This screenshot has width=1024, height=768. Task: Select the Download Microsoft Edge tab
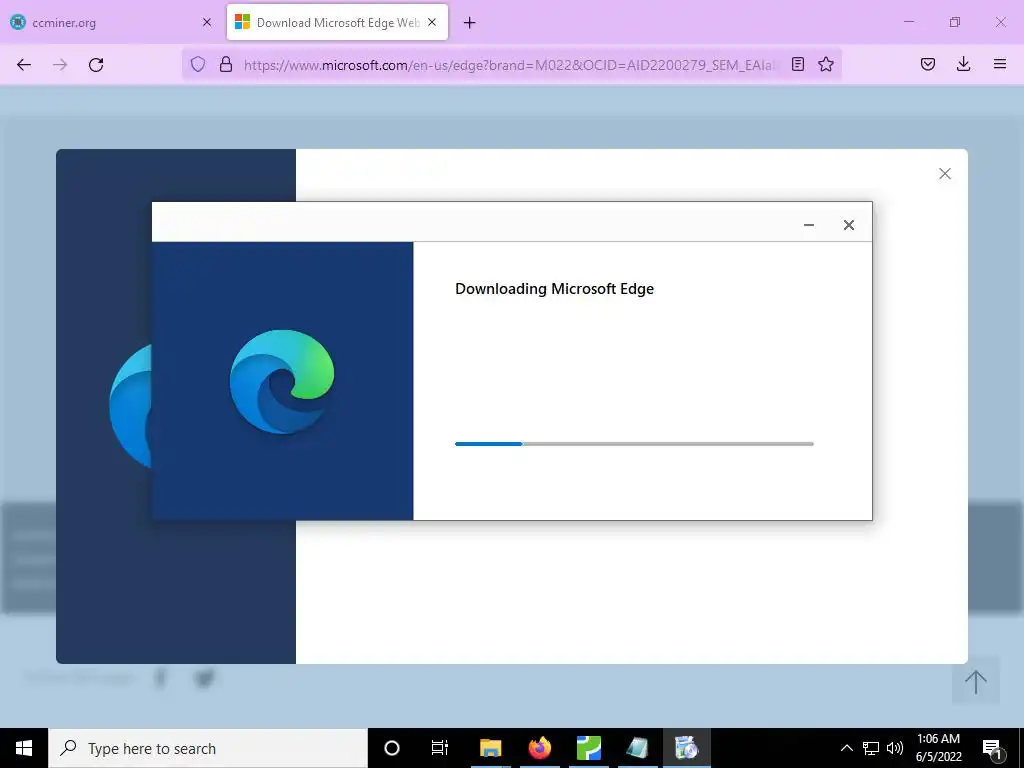[337, 23]
